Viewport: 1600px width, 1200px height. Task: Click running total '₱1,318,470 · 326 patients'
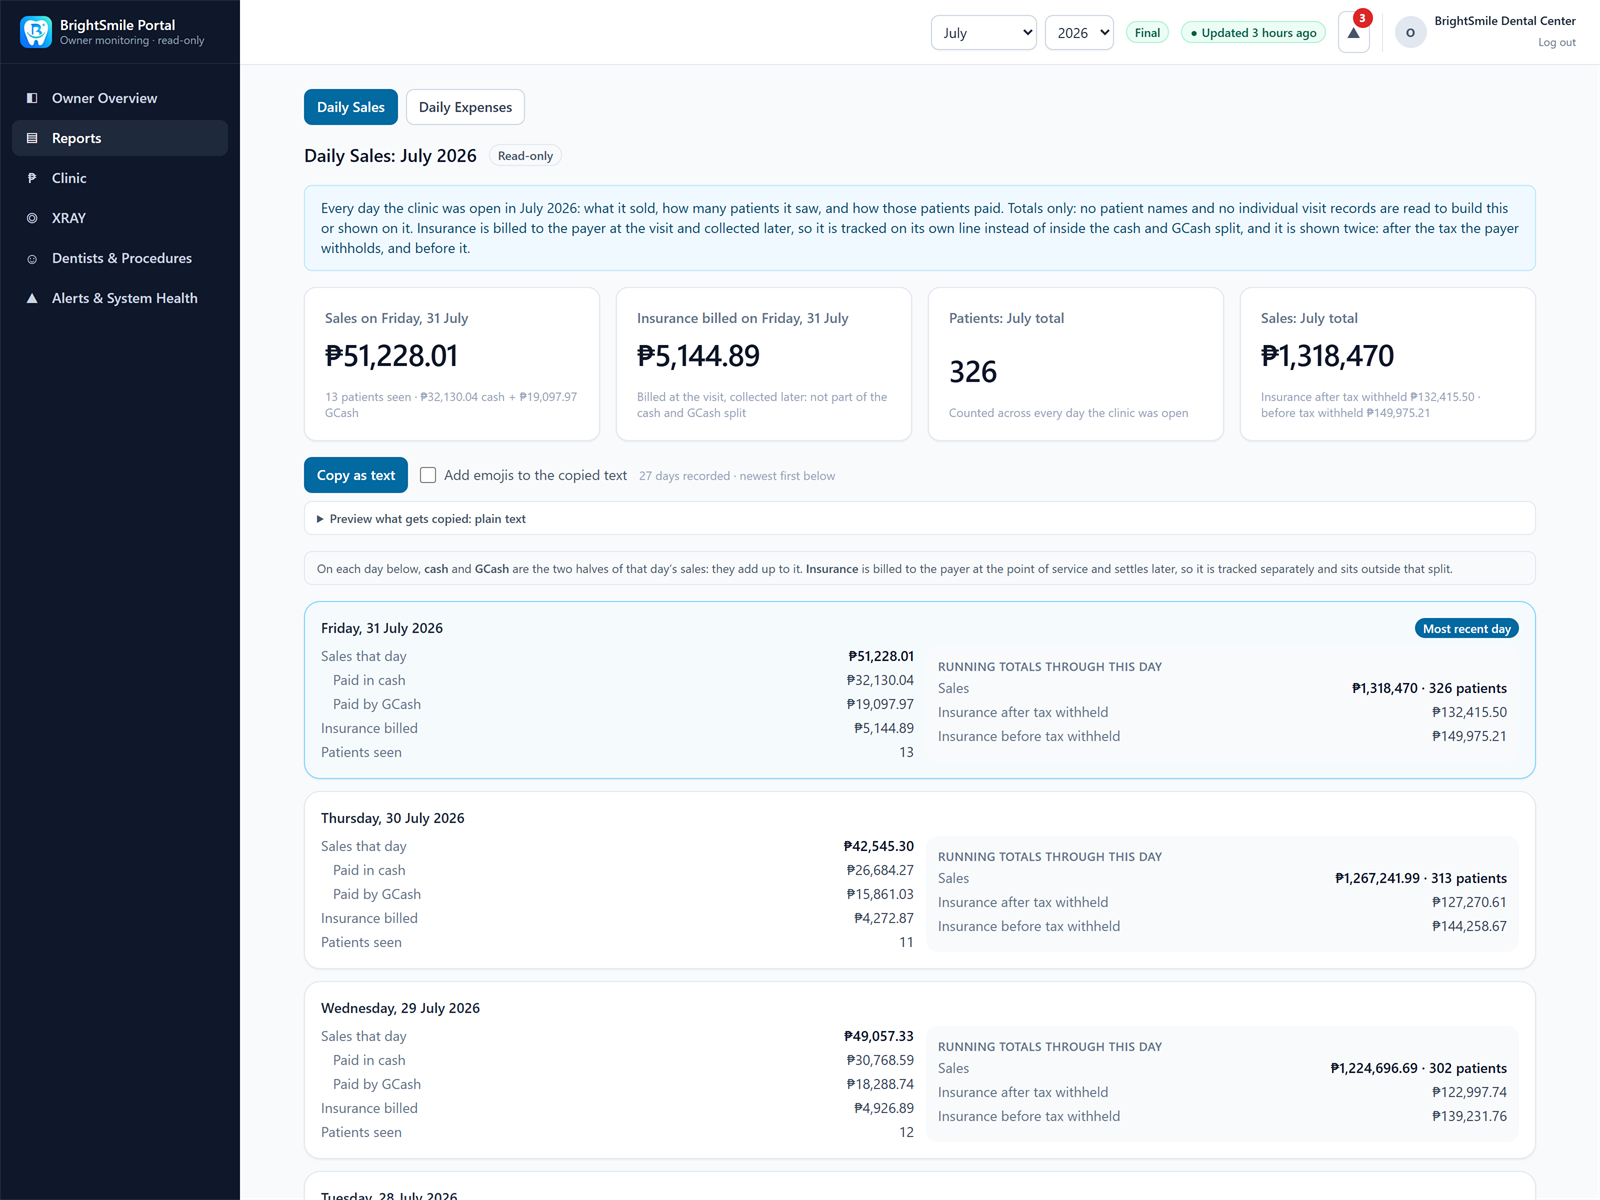click(x=1429, y=688)
